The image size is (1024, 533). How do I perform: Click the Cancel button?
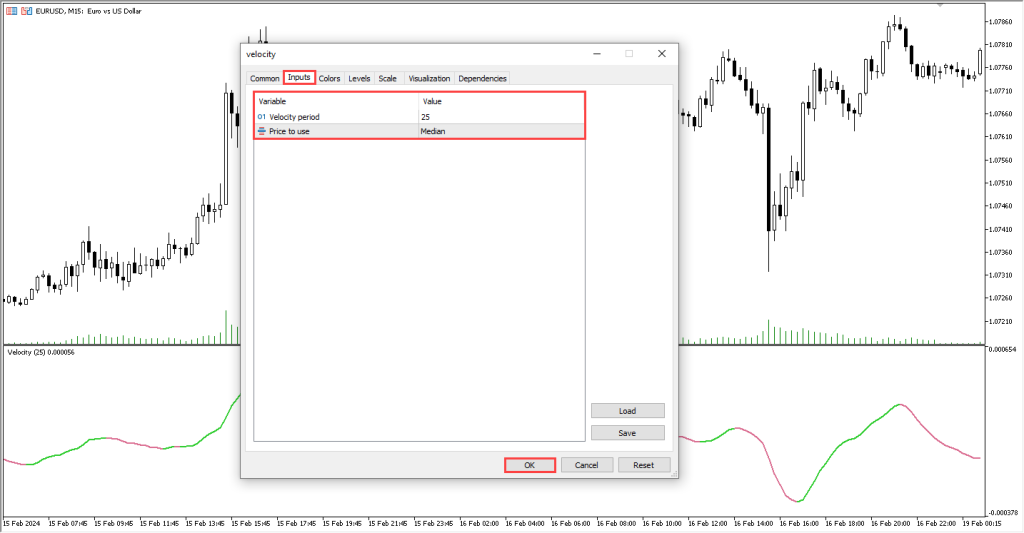(586, 465)
